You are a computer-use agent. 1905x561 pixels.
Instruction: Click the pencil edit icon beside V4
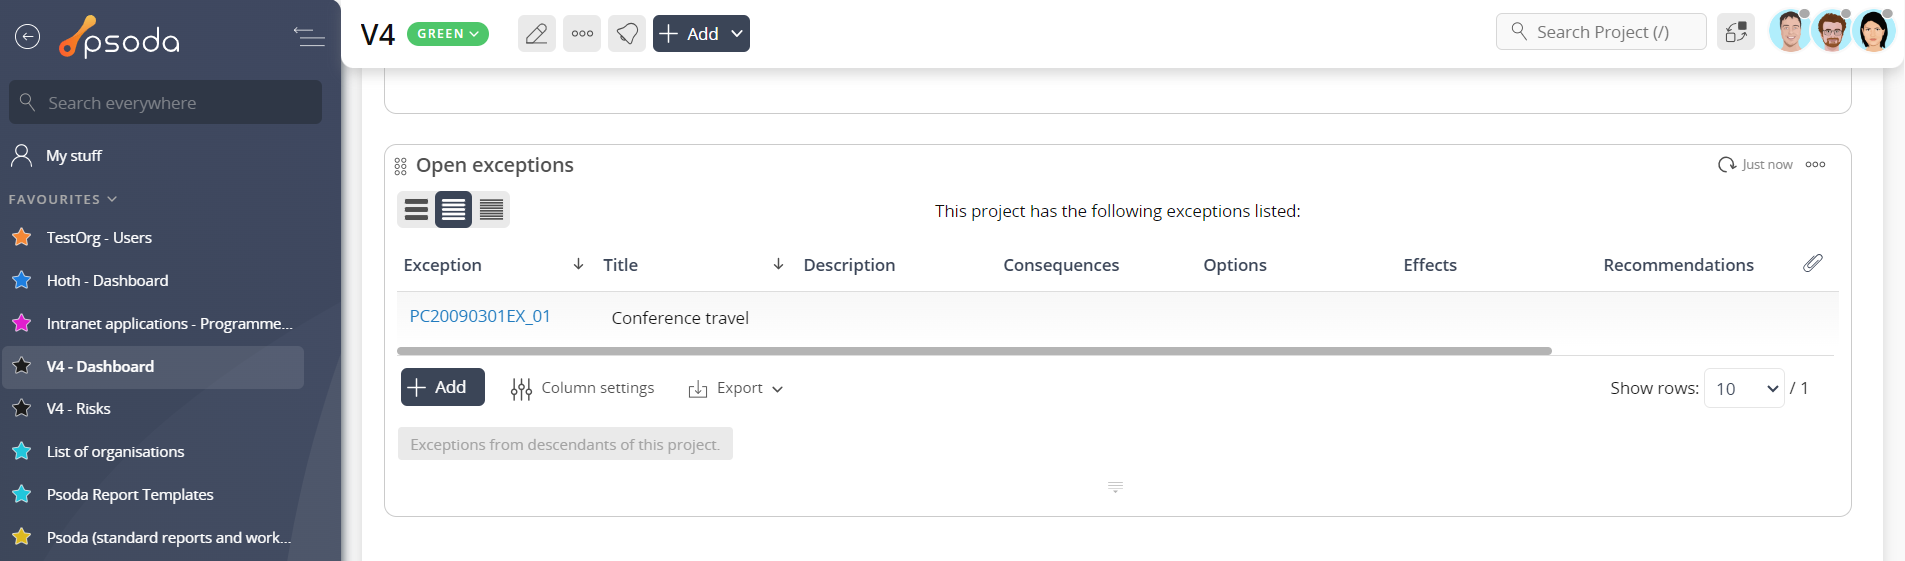click(x=537, y=34)
